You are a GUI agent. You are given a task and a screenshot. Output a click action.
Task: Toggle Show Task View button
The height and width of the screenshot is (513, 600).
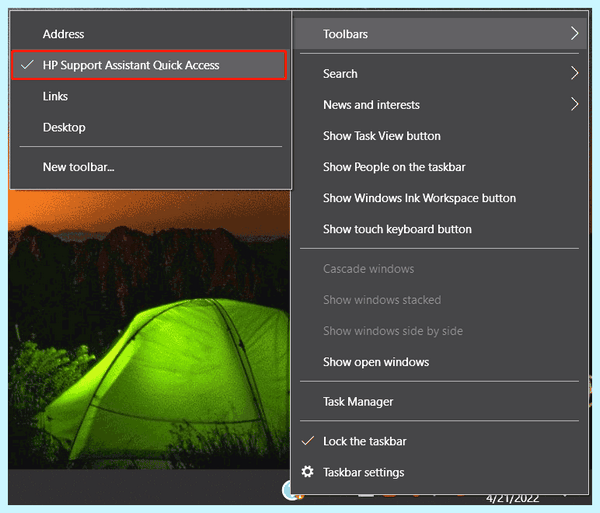pyautogui.click(x=440, y=136)
